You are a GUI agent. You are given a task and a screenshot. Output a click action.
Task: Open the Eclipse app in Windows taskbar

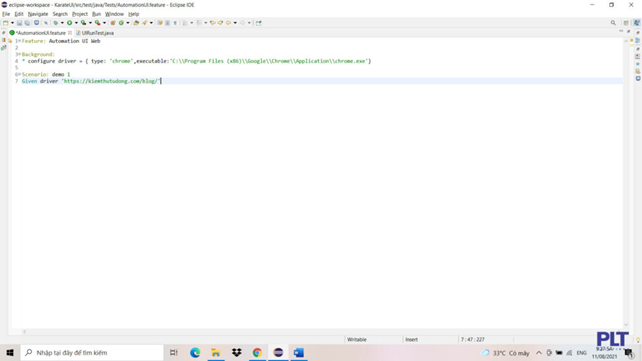[278, 352]
